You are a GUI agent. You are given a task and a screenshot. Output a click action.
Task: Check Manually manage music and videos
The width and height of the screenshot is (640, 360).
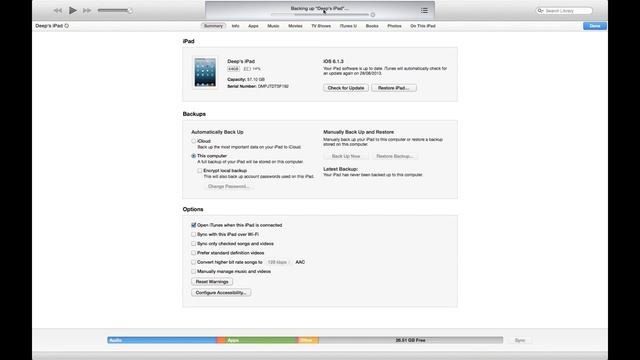point(193,271)
